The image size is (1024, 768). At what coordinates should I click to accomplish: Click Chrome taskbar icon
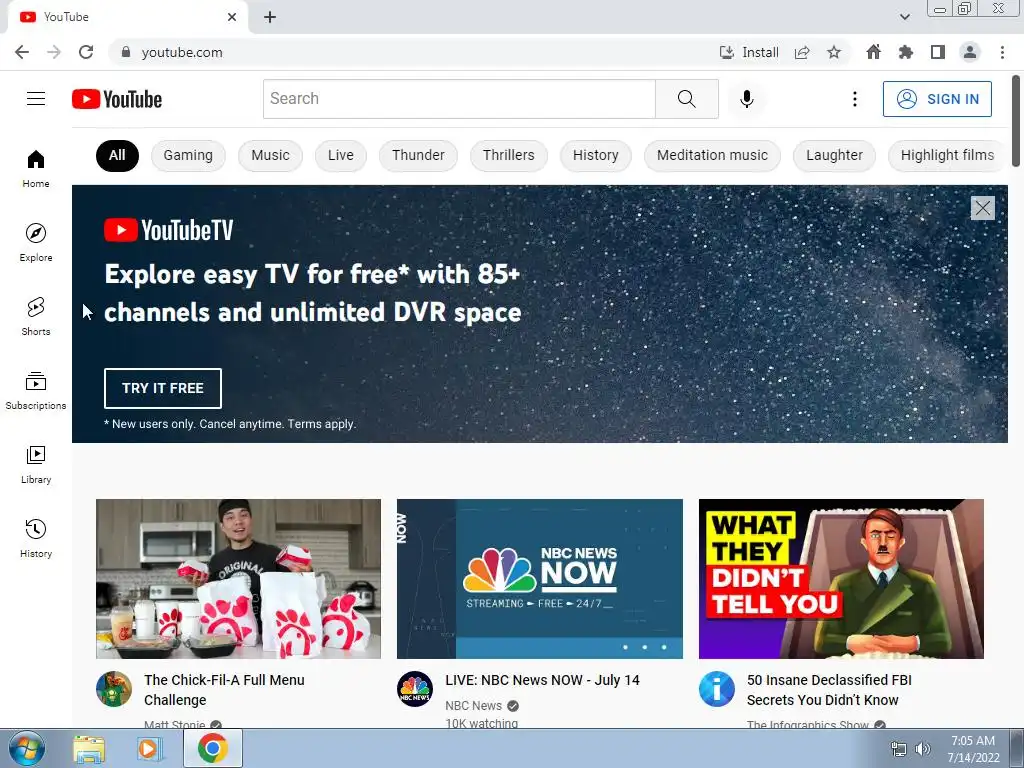point(213,748)
